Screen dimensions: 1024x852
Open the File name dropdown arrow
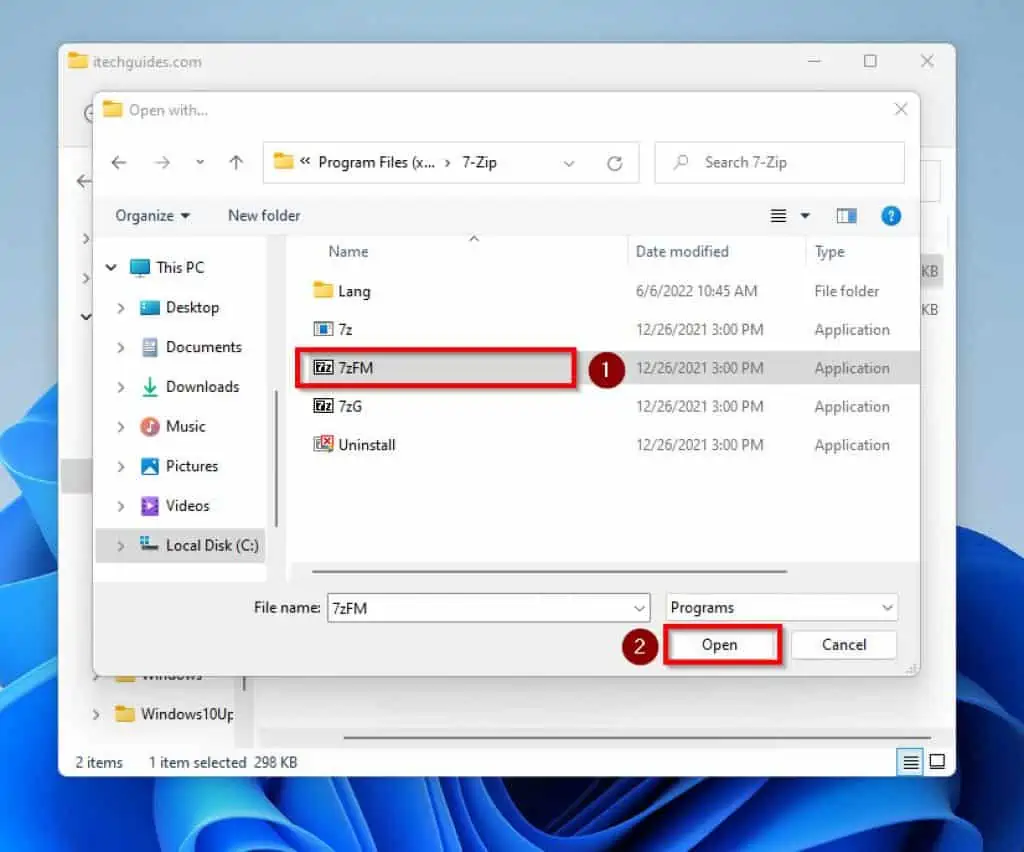click(639, 608)
